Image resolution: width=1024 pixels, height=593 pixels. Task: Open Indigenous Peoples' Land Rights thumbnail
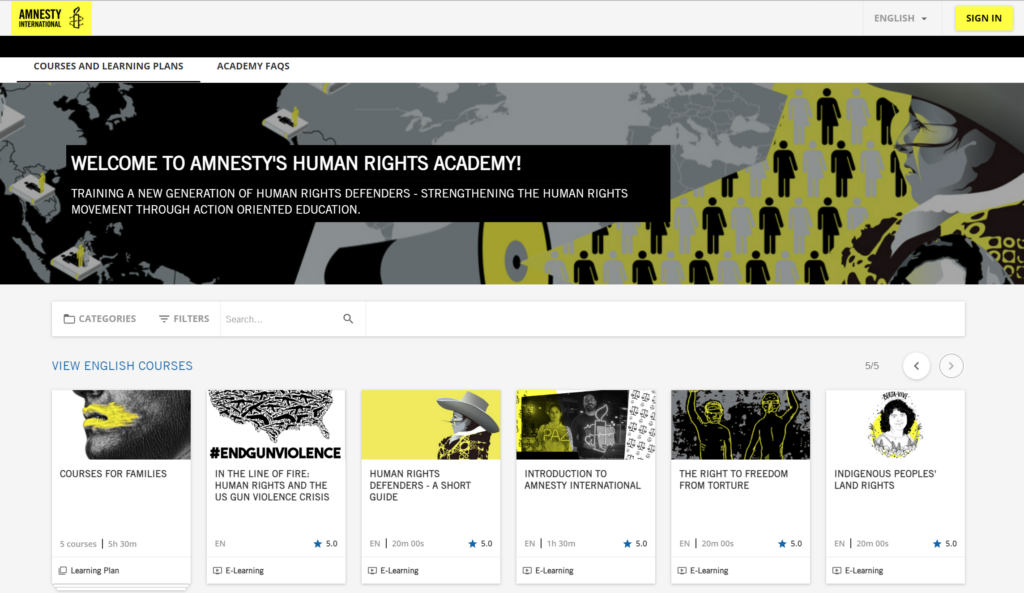(895, 425)
